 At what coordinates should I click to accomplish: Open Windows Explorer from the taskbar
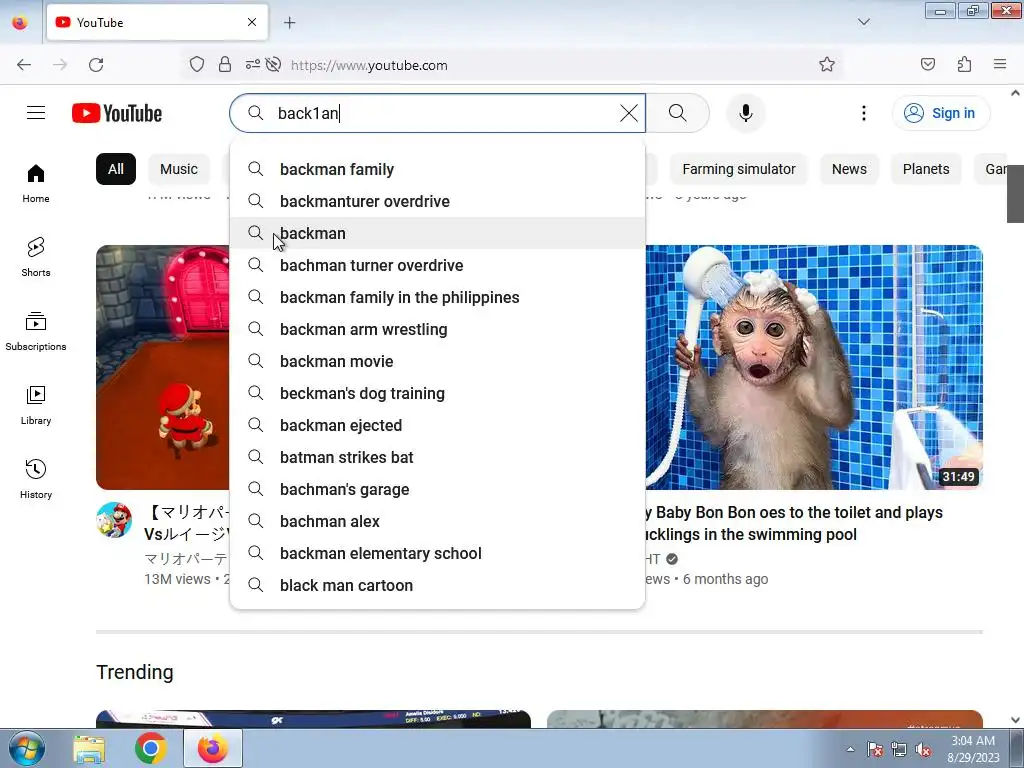(x=89, y=748)
